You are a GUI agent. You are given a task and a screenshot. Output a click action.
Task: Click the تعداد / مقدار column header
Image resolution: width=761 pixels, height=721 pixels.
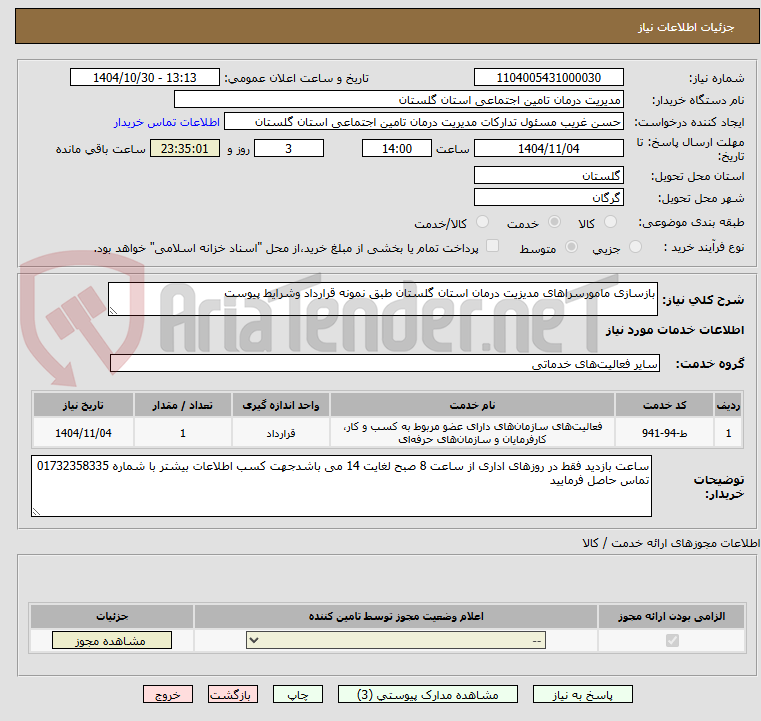182,405
